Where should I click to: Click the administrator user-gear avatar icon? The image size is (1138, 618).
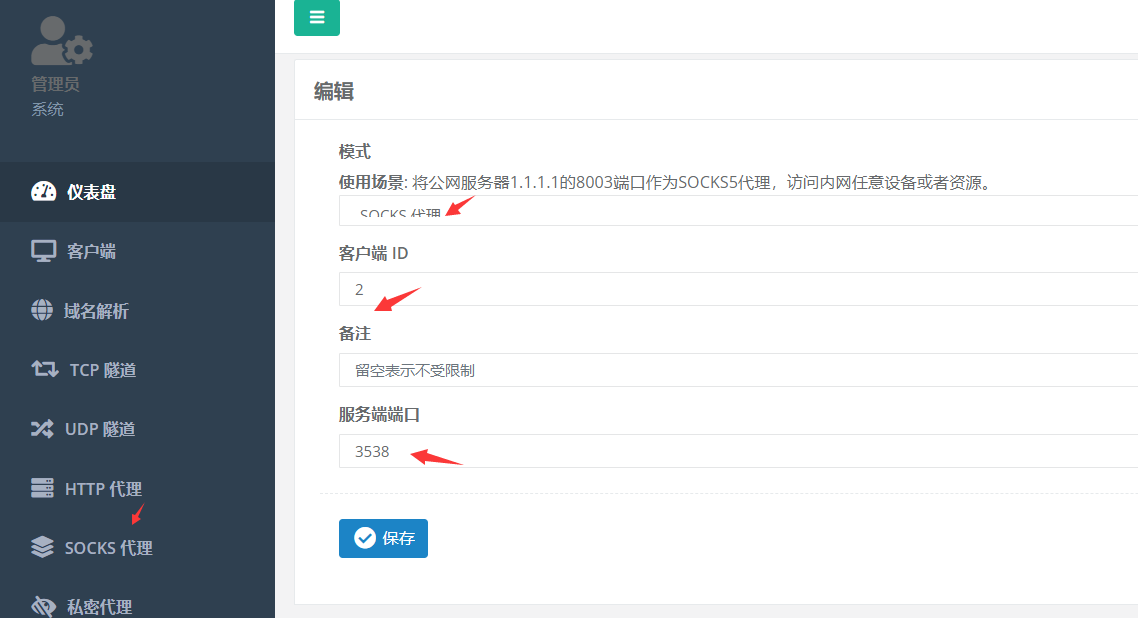tap(61, 41)
